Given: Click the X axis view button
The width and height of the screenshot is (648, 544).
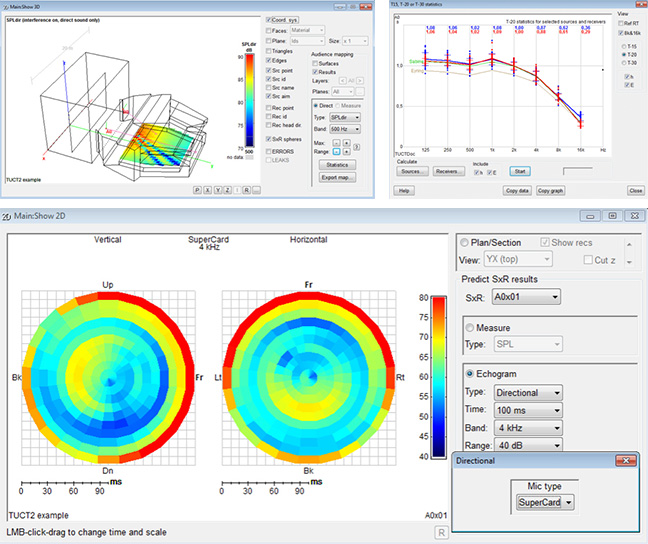Looking at the screenshot, I should point(209,188).
